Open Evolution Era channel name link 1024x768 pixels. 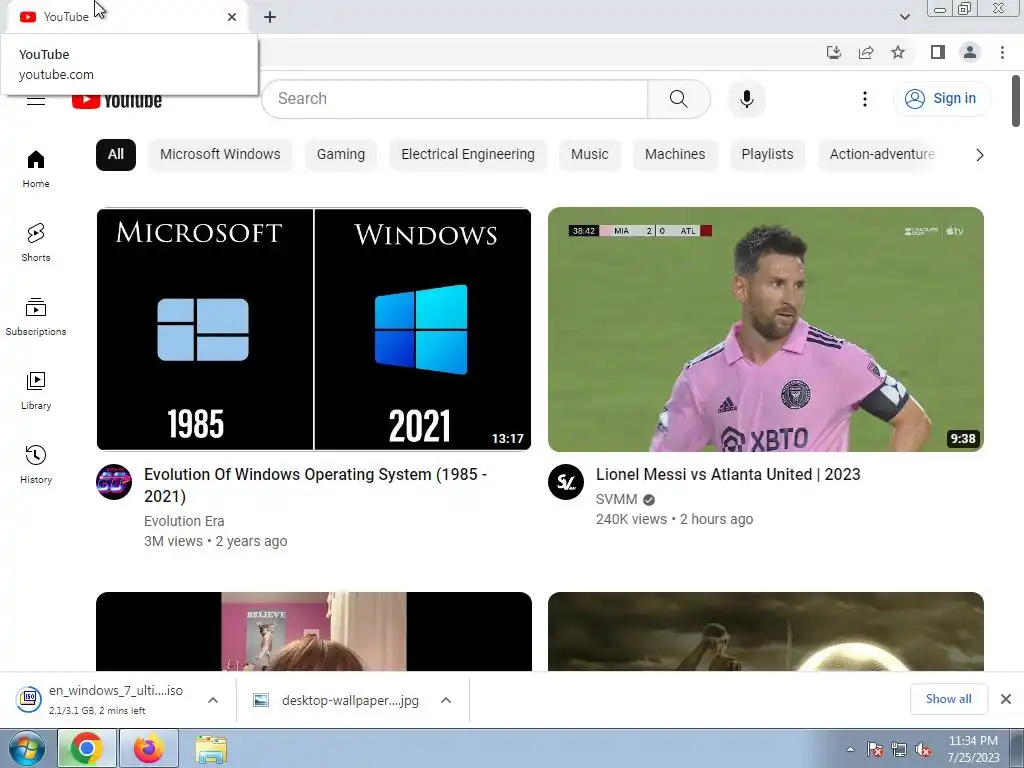tap(184, 521)
